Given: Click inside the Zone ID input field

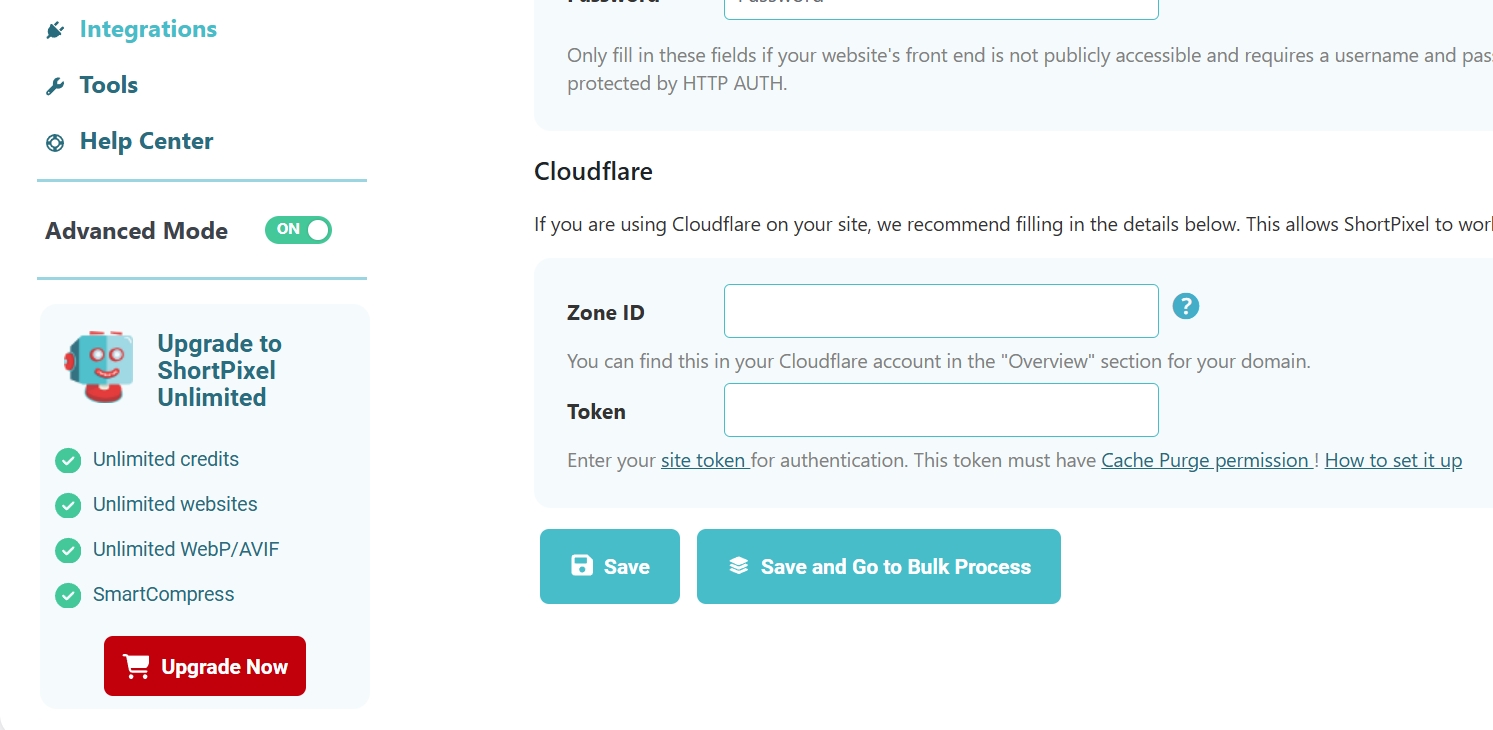Looking at the screenshot, I should [x=940, y=310].
